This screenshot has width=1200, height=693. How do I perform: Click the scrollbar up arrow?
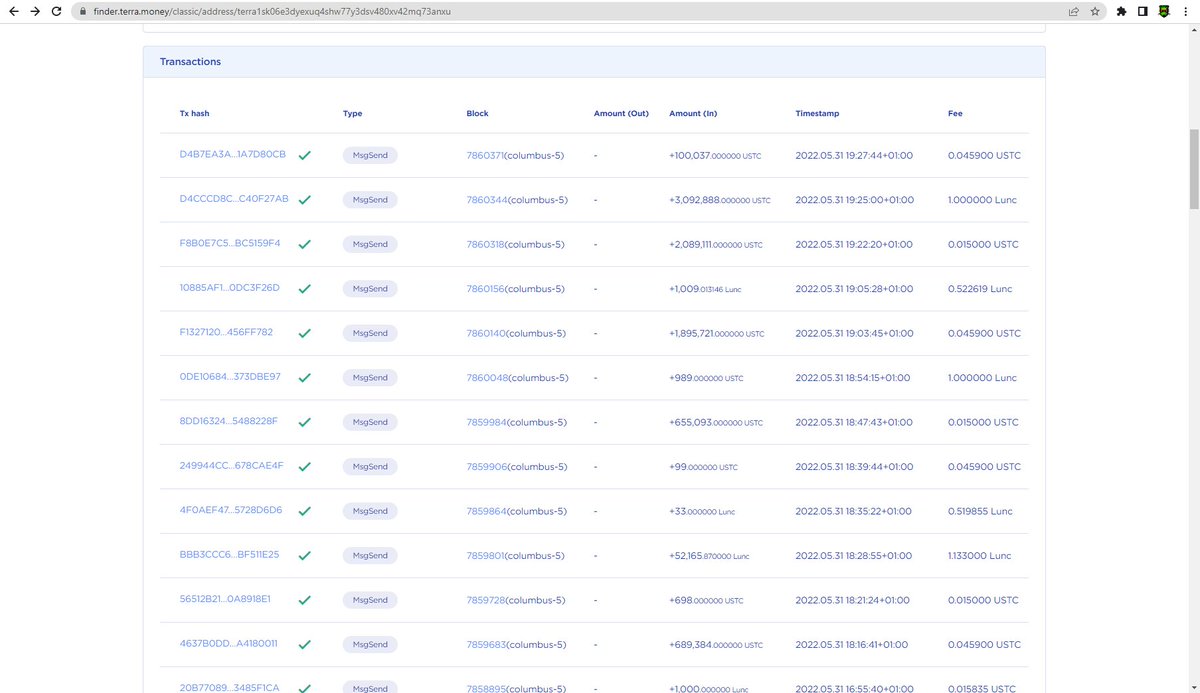pos(1192,32)
